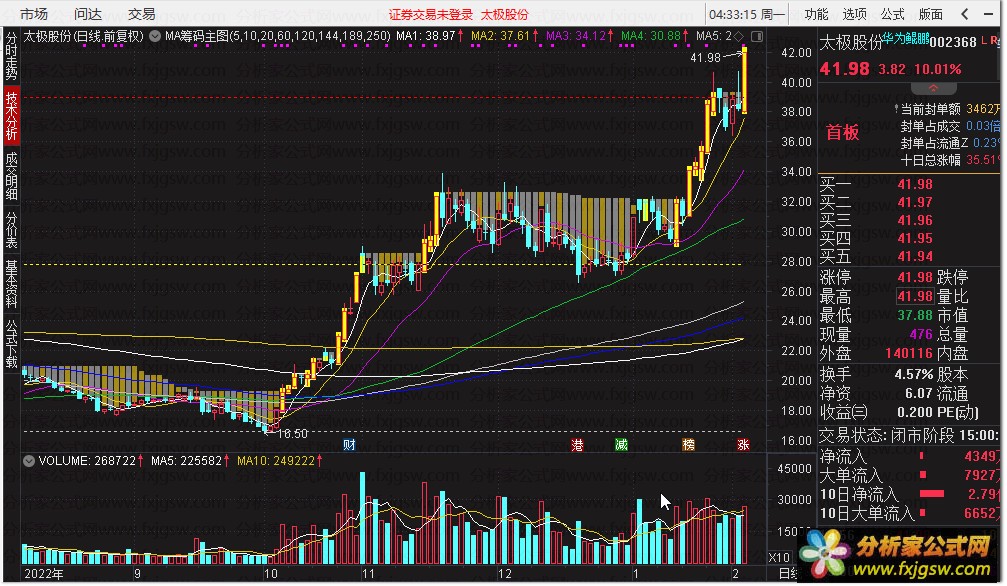Open the 选项 menu
Viewport: 1007px width, 586px height.
coord(854,13)
